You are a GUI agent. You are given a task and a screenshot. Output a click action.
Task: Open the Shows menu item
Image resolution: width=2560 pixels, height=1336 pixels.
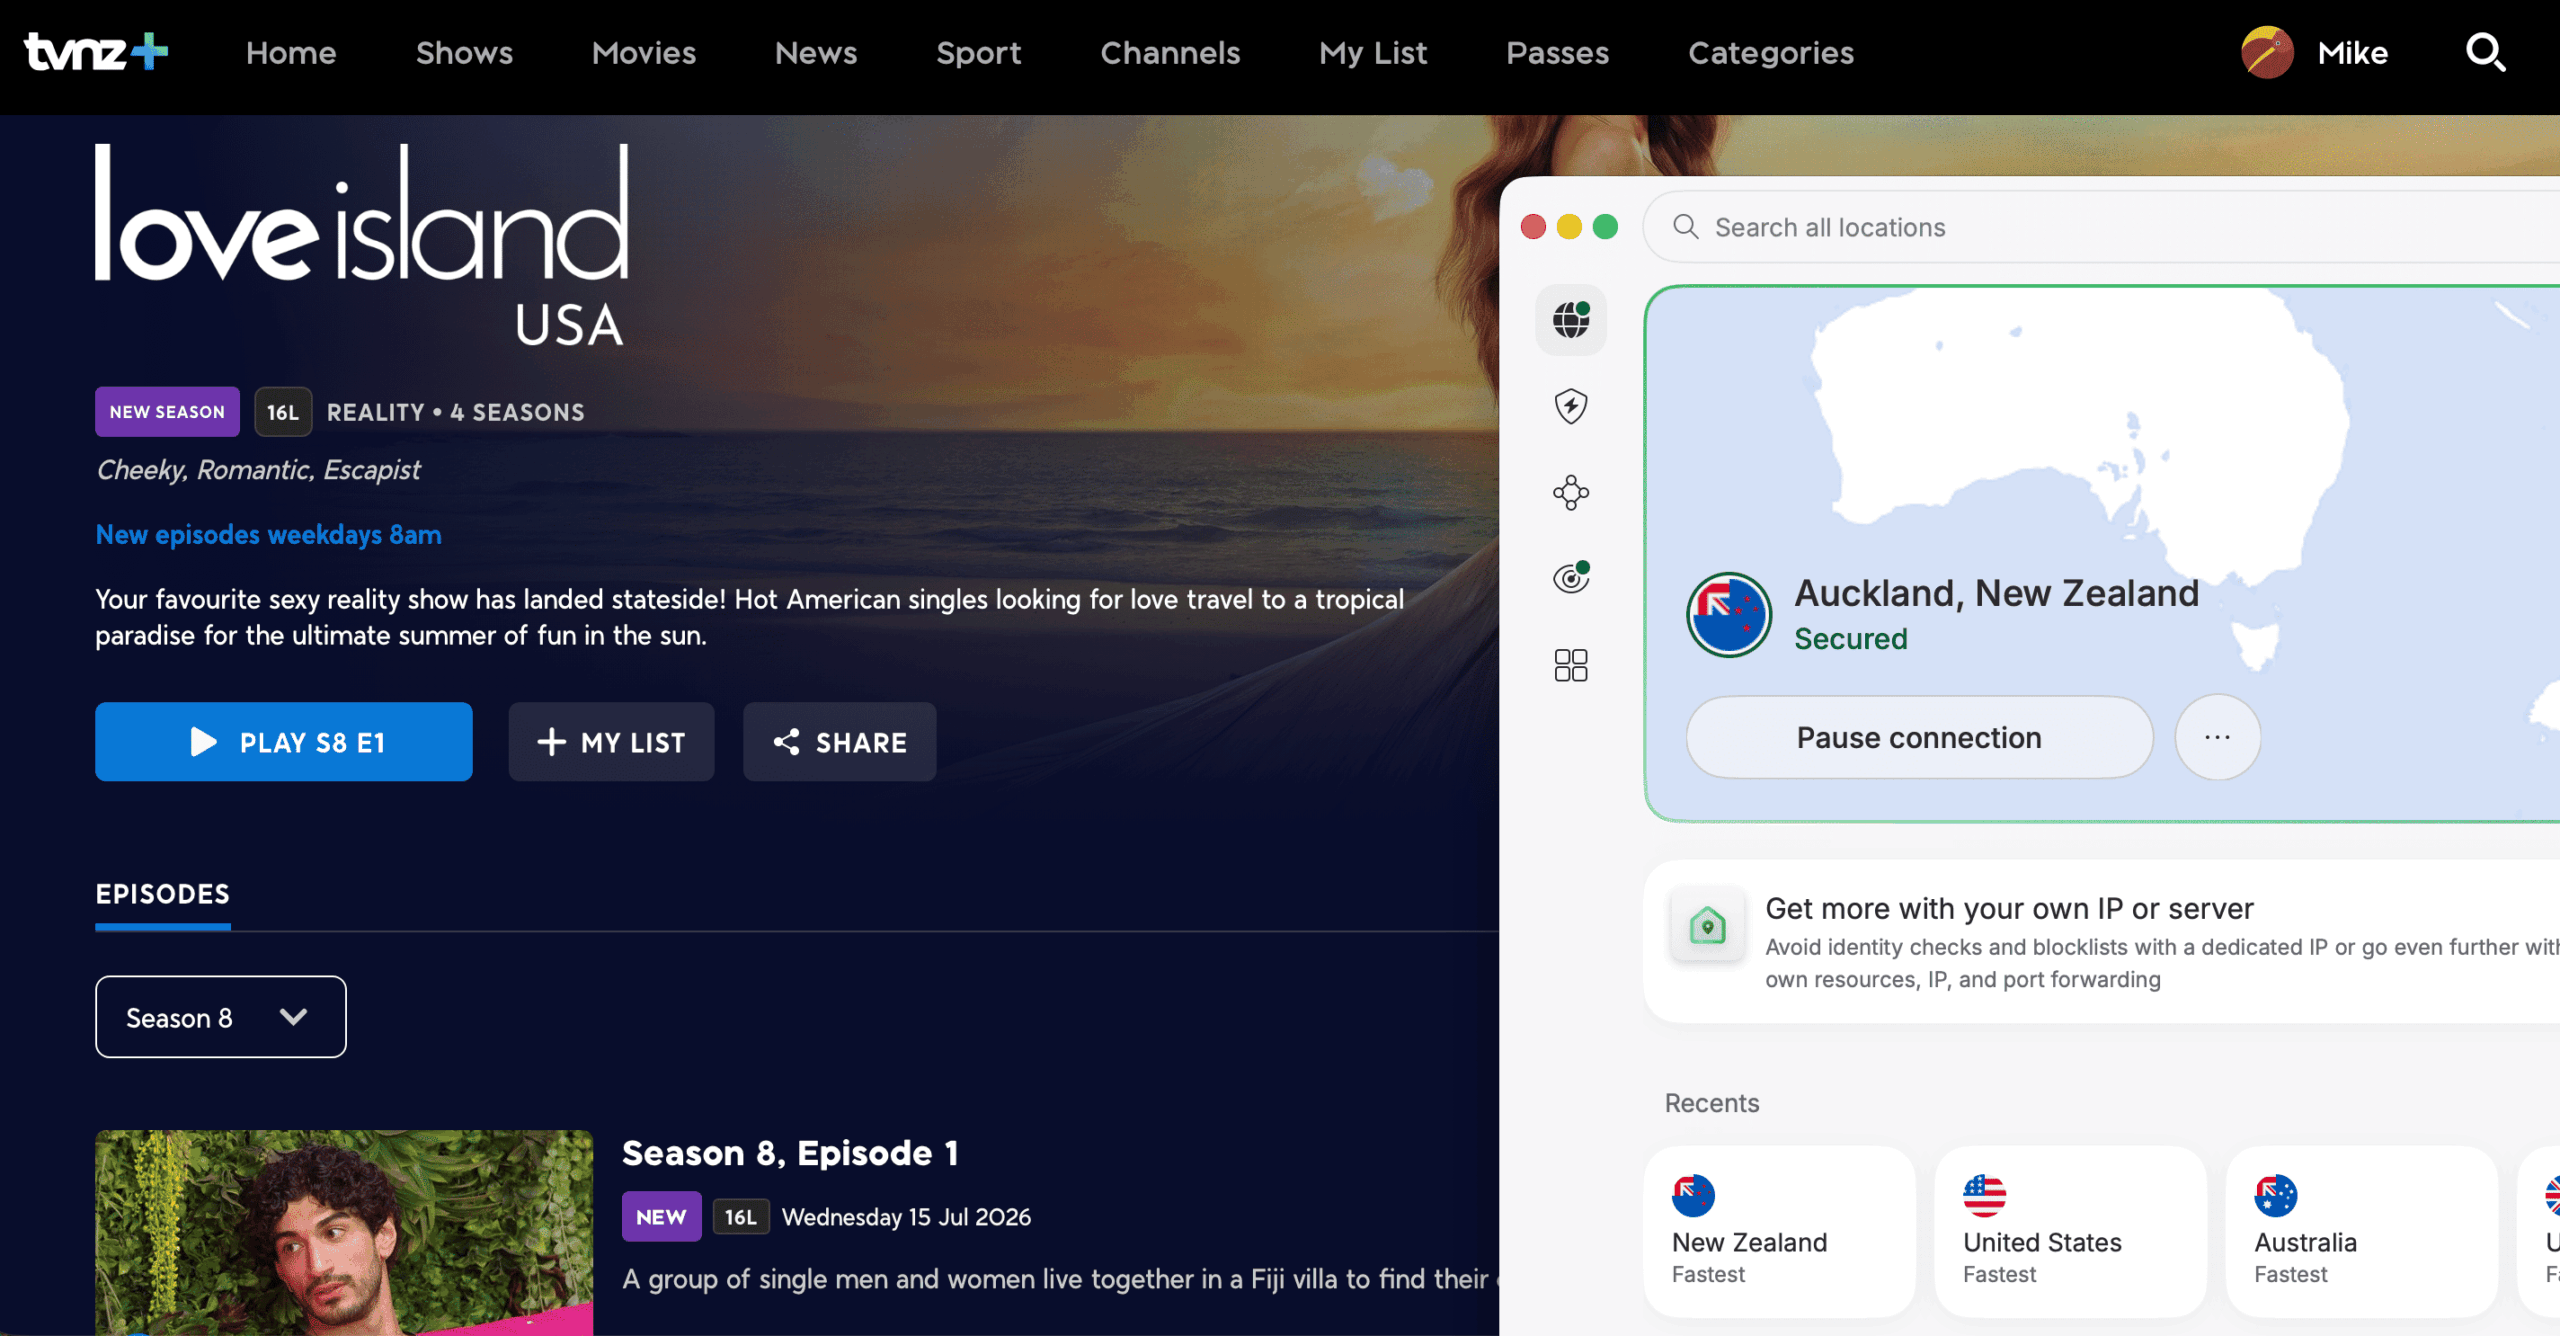tap(464, 52)
